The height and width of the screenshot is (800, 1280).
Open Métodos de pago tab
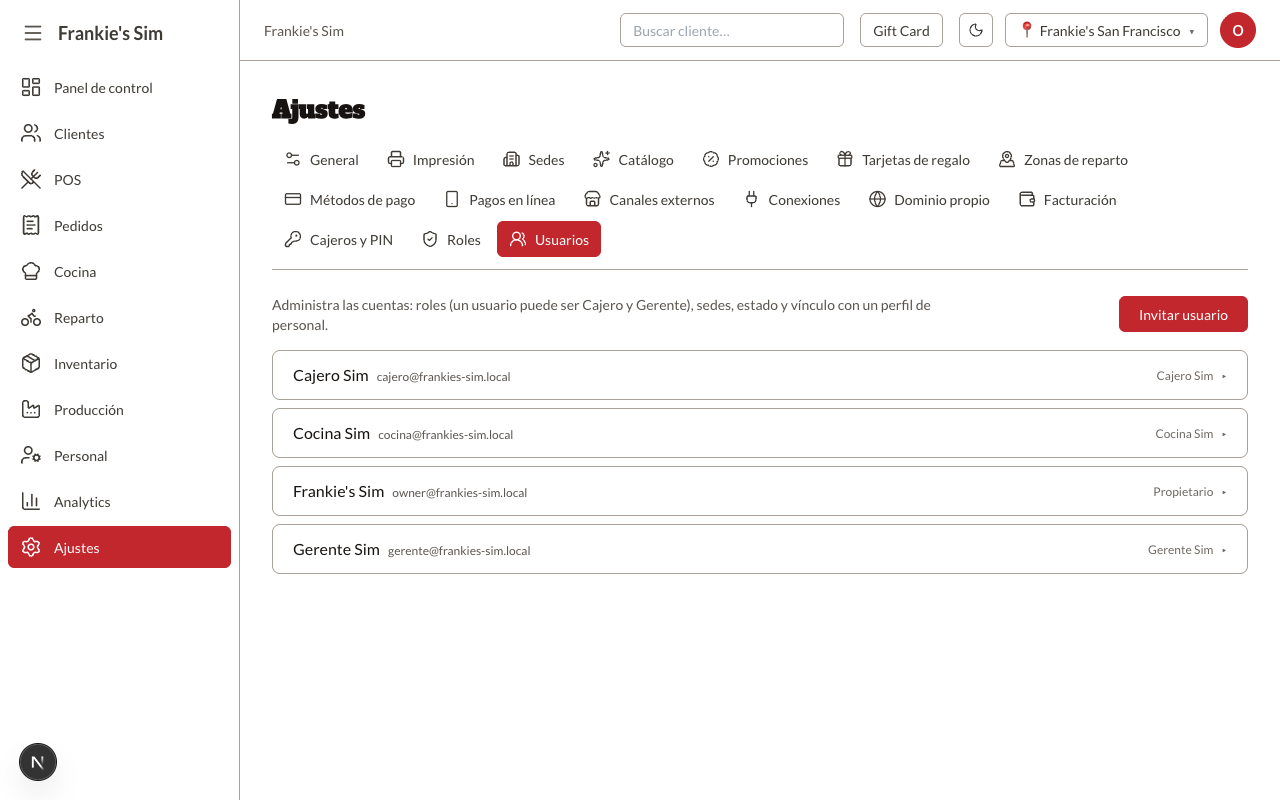[349, 200]
